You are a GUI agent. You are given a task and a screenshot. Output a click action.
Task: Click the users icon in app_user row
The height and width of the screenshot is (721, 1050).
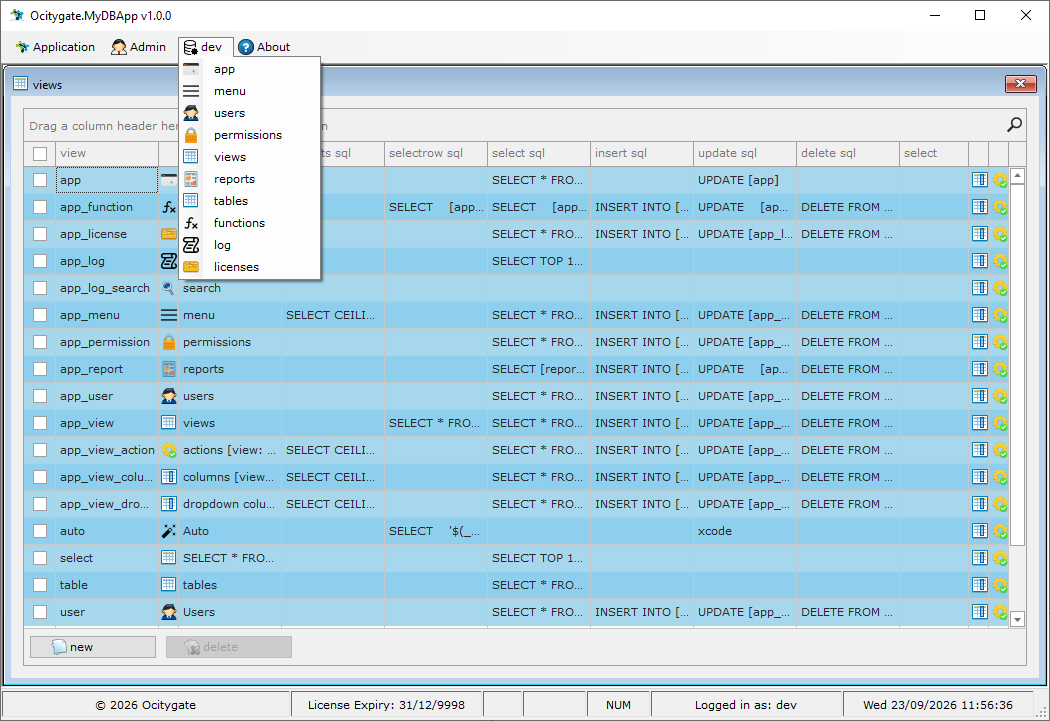pos(169,396)
